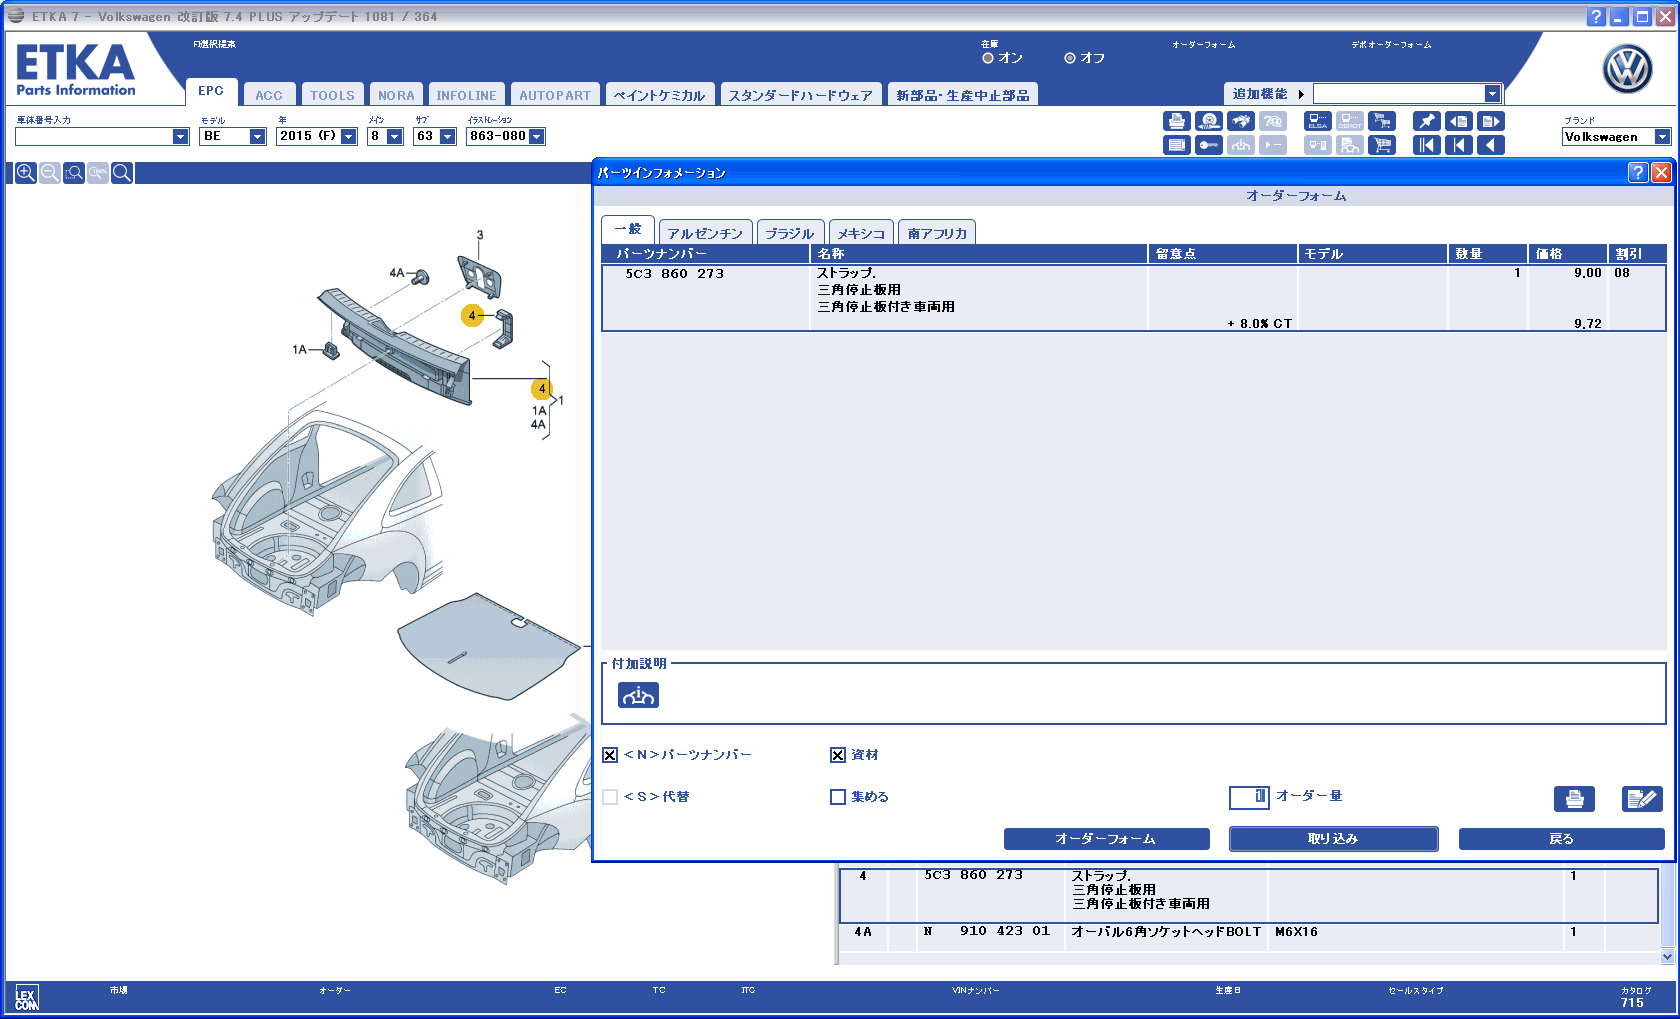The image size is (1680, 1019).
Task: Click the zoom out magnifier icon
Action: 50,173
